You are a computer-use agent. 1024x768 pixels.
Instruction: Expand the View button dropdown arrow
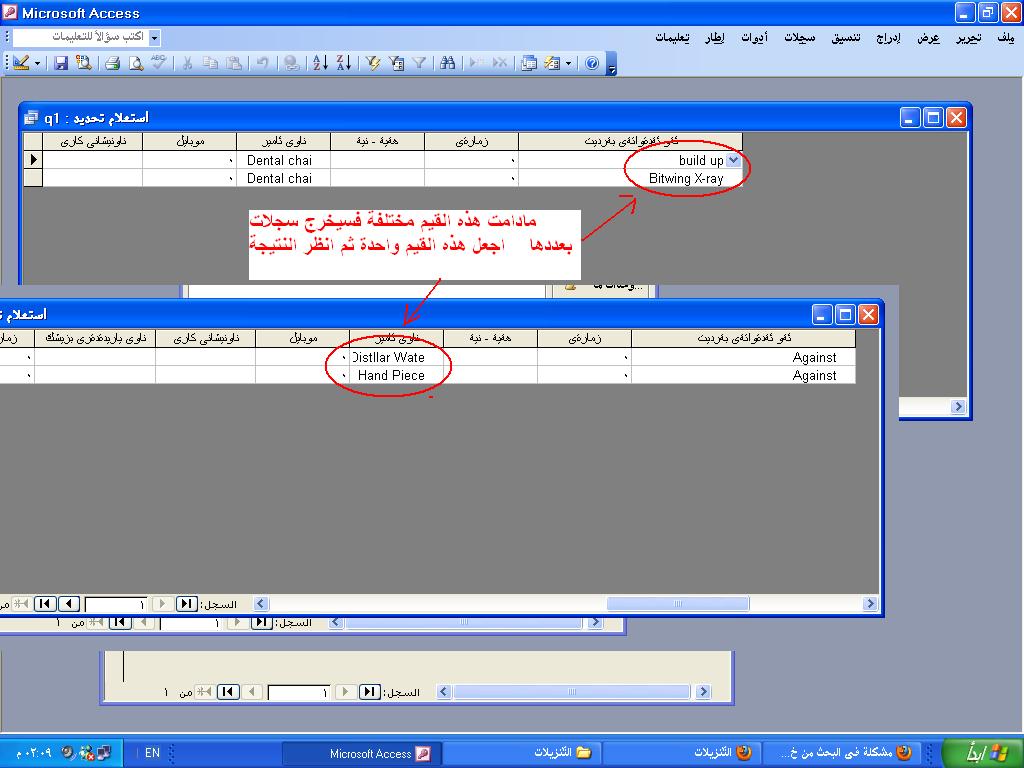pyautogui.click(x=37, y=63)
